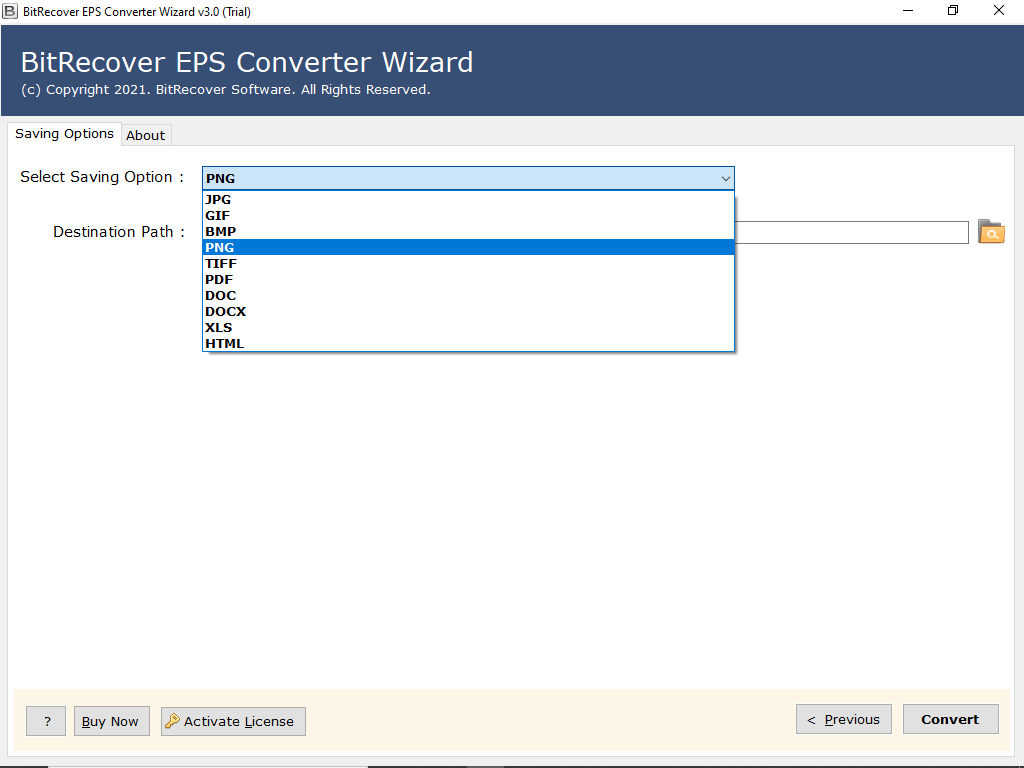Click the BitRecover app logo in title bar

coord(10,11)
